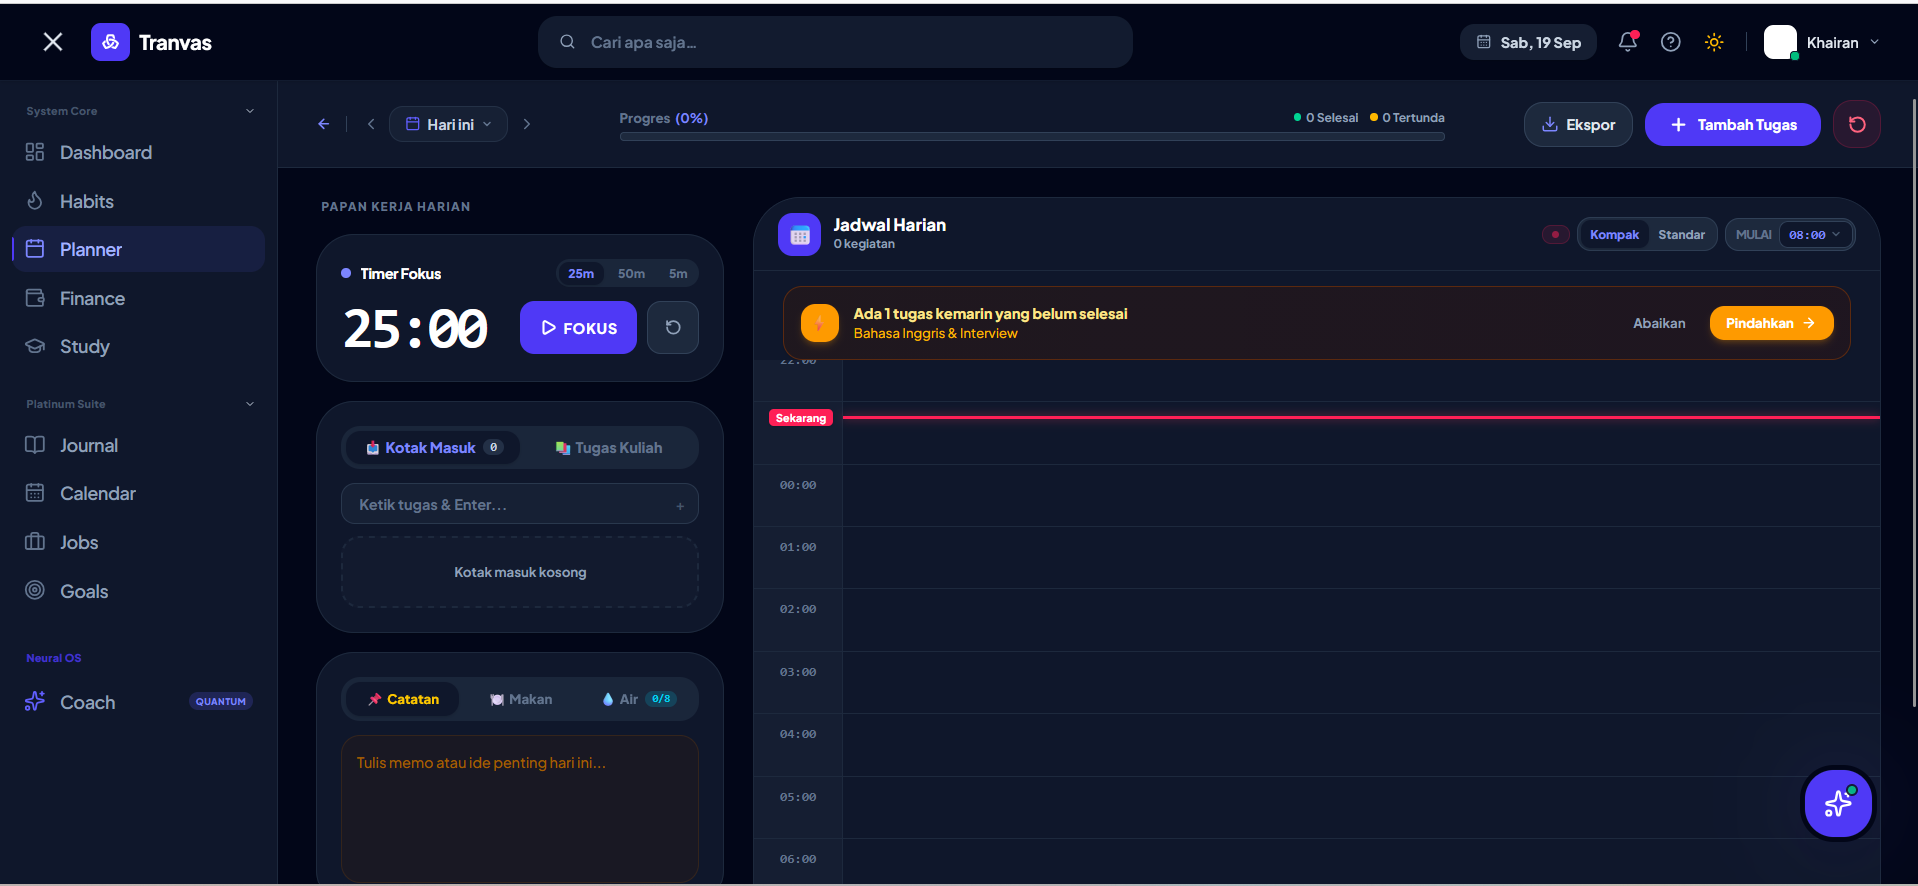The image size is (1918, 886).
Task: Click the Tranvas logo icon
Action: coord(110,42)
